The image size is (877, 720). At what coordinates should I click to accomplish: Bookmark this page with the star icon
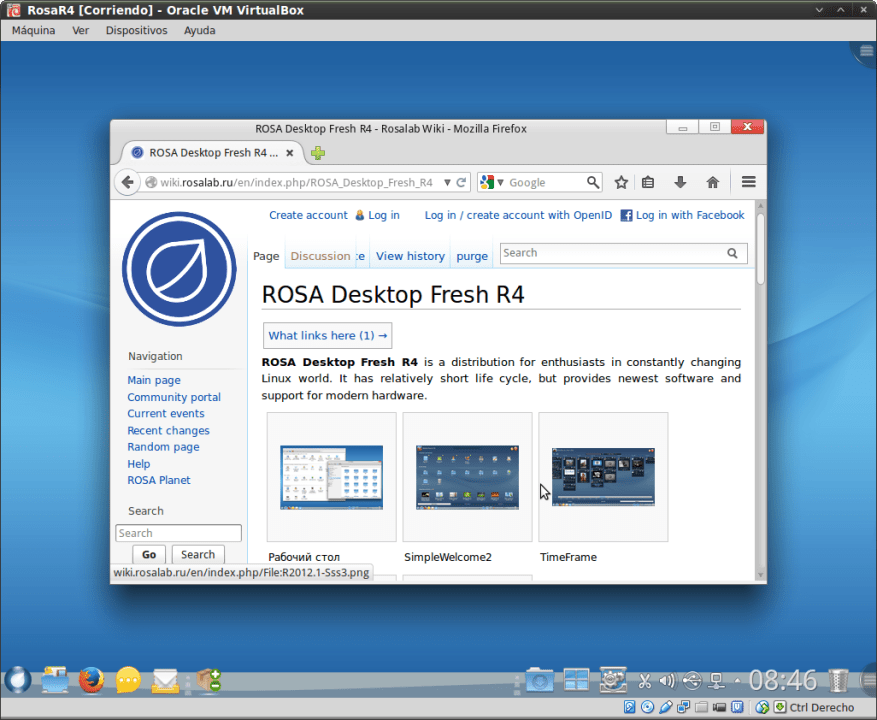[x=621, y=182]
